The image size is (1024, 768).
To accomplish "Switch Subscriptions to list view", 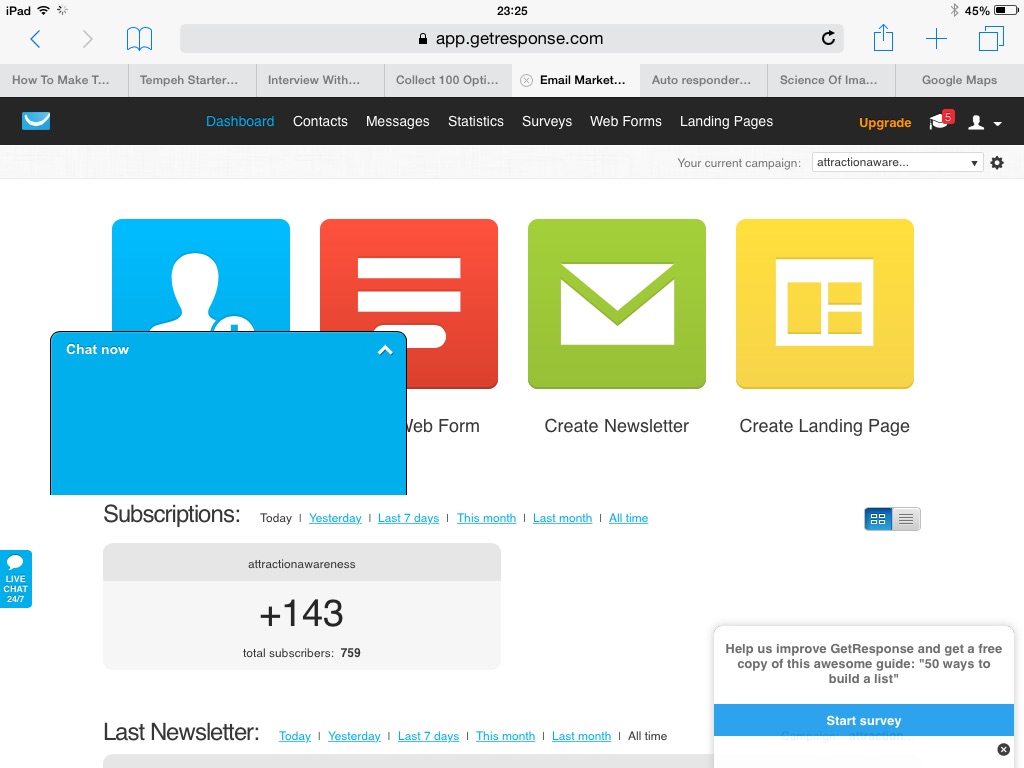I will pos(906,519).
